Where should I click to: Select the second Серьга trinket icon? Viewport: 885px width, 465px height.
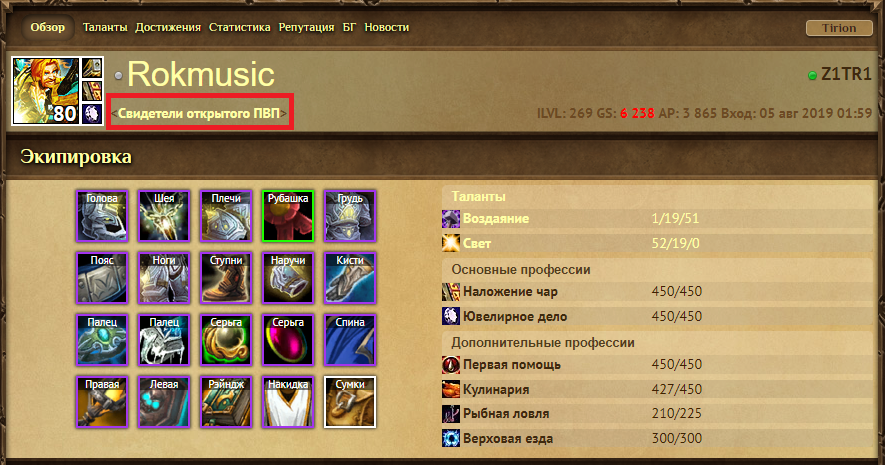click(288, 340)
